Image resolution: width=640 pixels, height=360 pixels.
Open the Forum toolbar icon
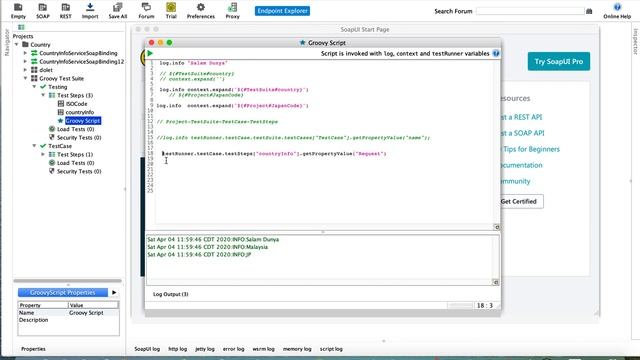pos(146,11)
